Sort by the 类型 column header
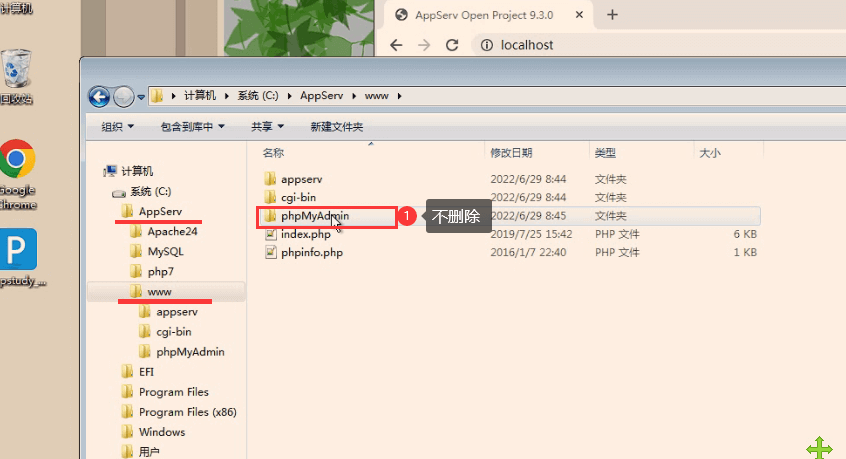 pyautogui.click(x=605, y=153)
